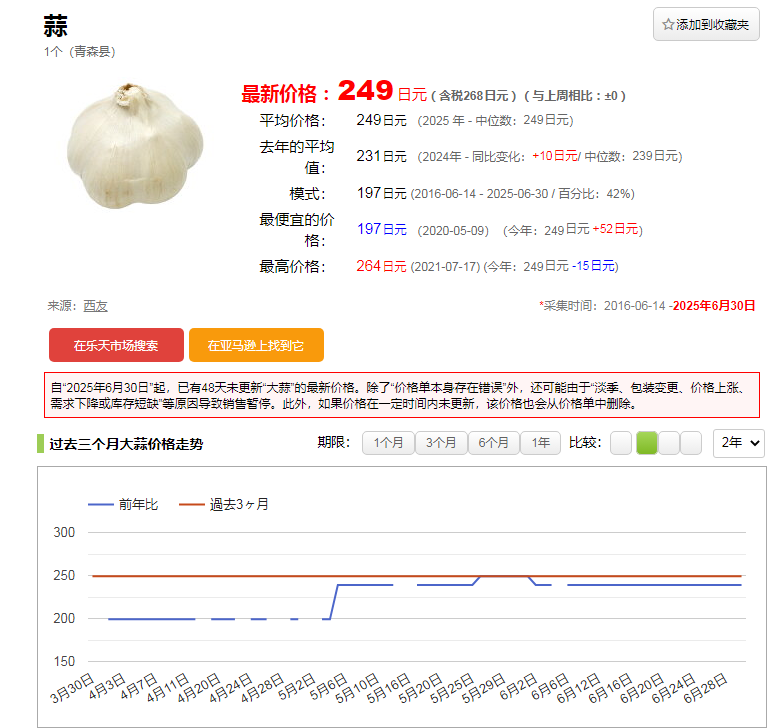The width and height of the screenshot is (768, 728).
Task: Open the 西友 source link
Action: pos(96,306)
